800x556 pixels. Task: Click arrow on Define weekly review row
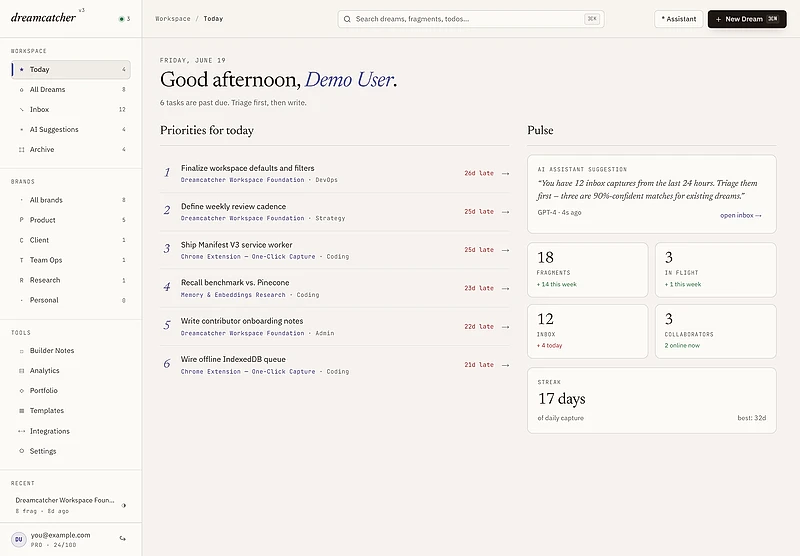pyautogui.click(x=505, y=212)
